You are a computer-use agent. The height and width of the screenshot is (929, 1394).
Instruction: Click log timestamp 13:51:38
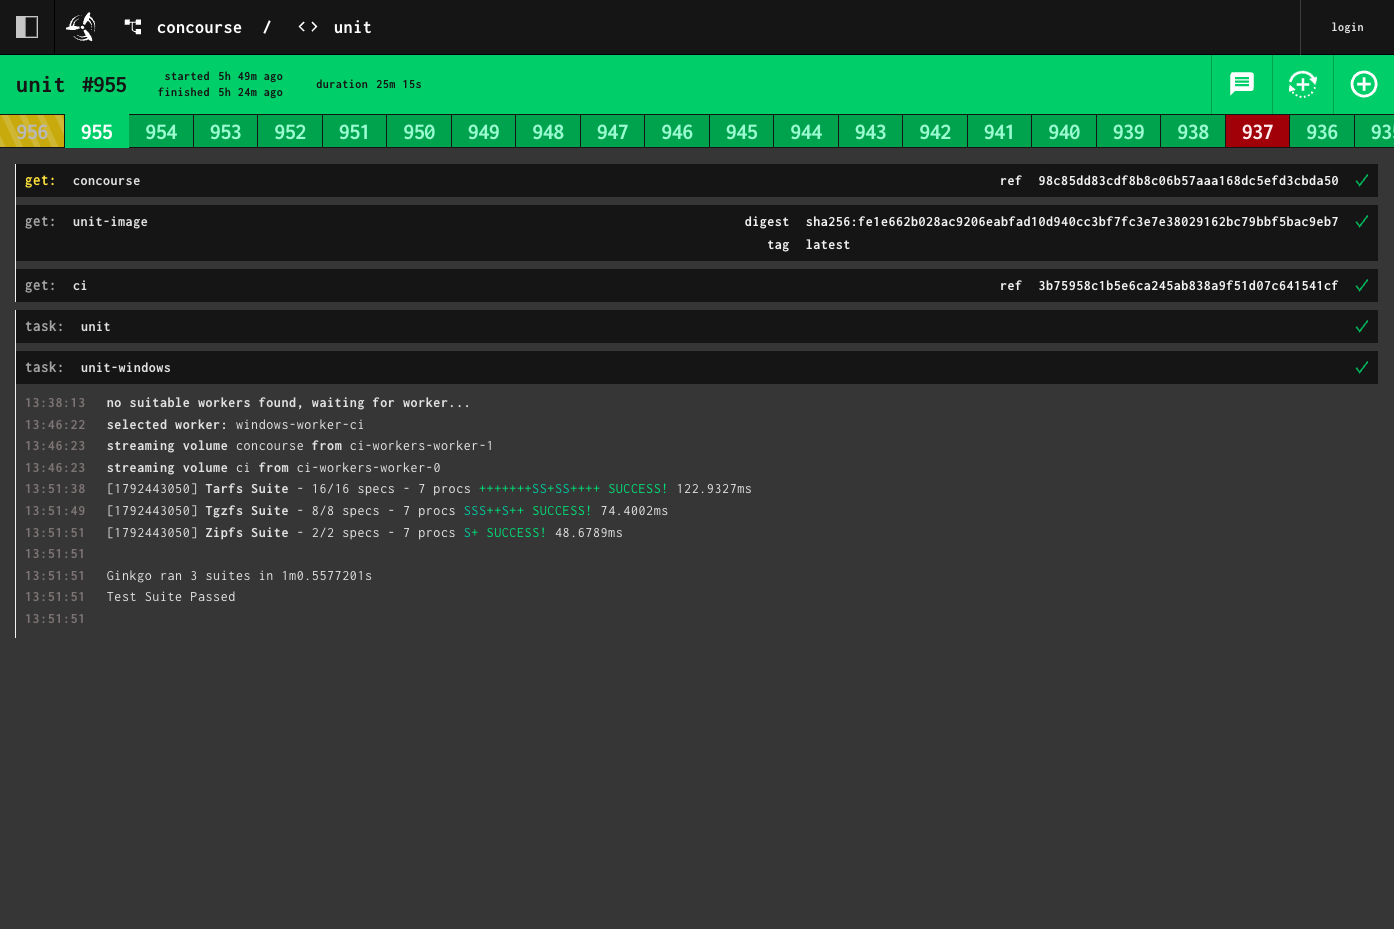55,489
